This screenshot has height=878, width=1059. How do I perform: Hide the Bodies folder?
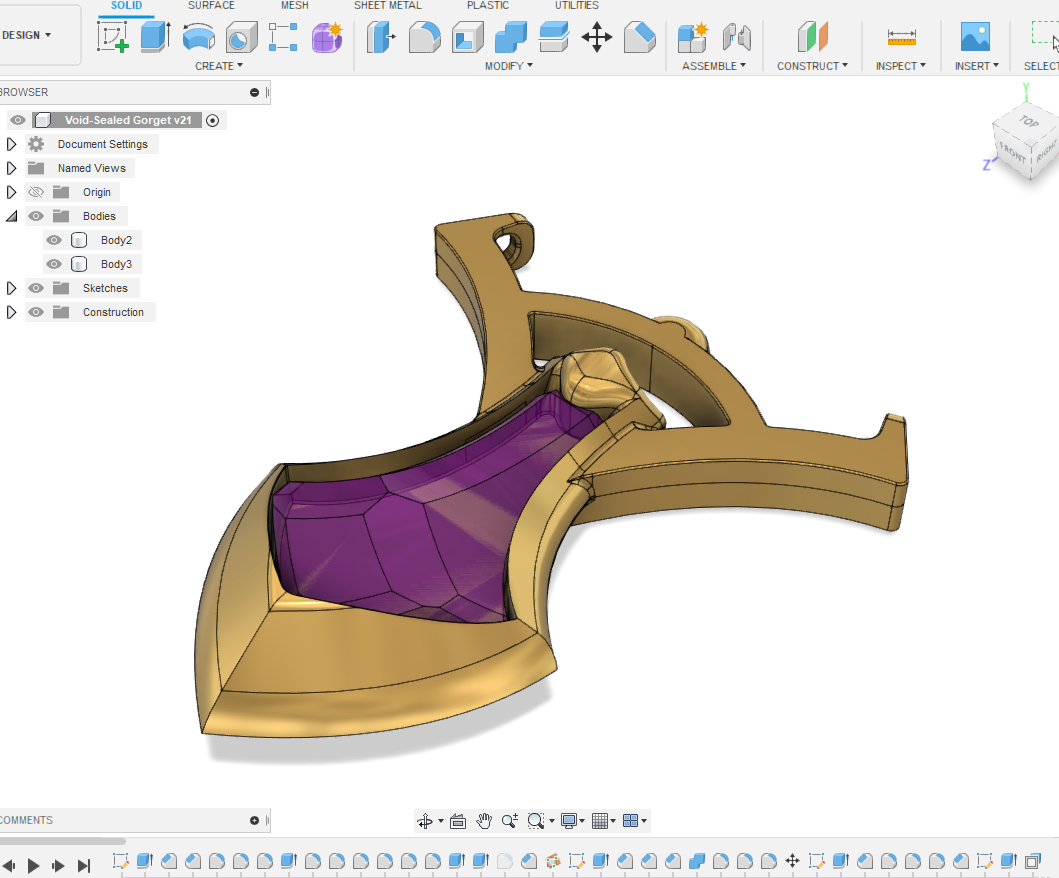pyautogui.click(x=36, y=216)
